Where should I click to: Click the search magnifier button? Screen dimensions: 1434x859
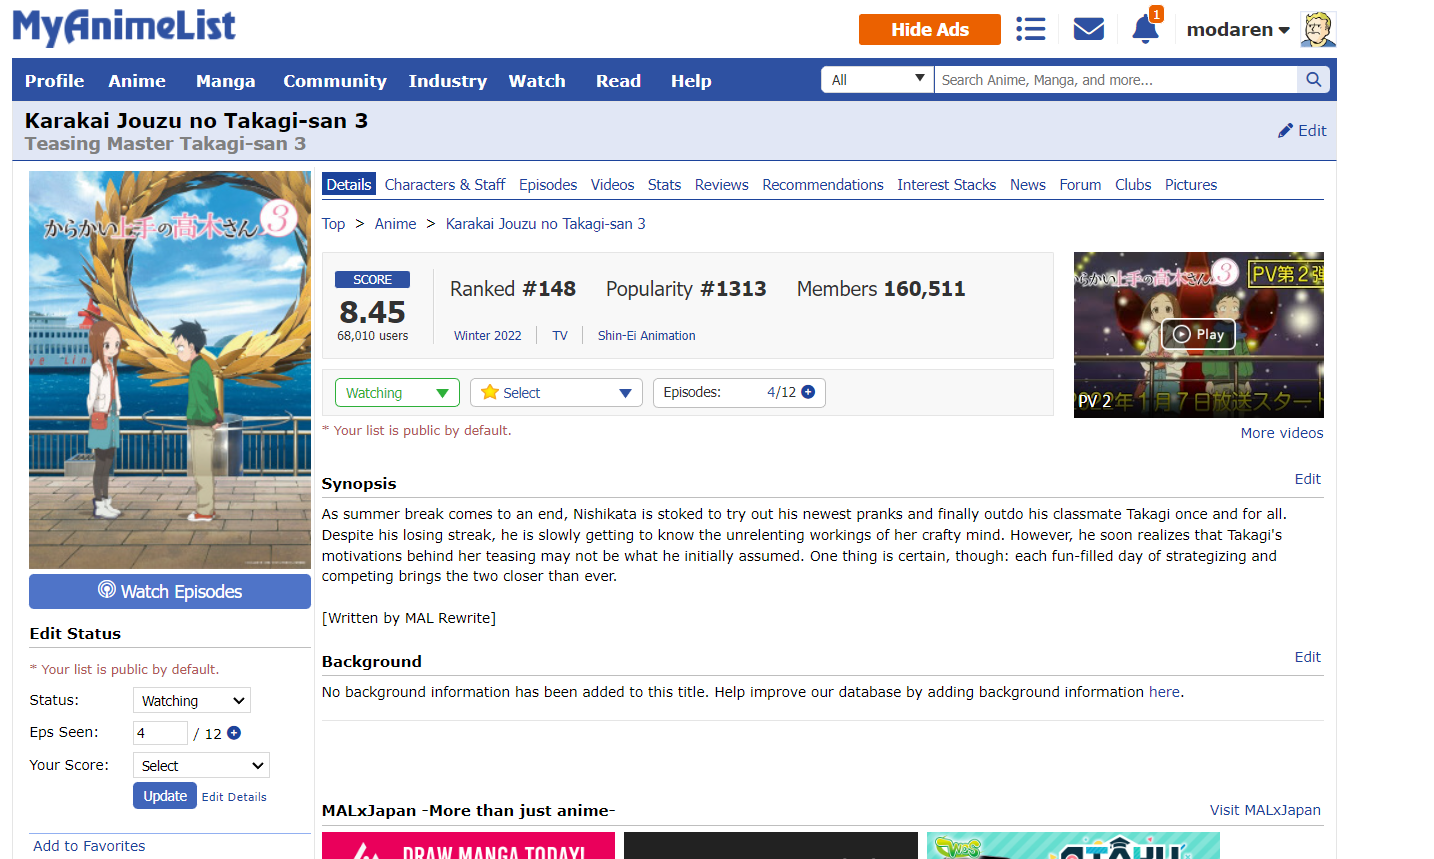(x=1314, y=80)
